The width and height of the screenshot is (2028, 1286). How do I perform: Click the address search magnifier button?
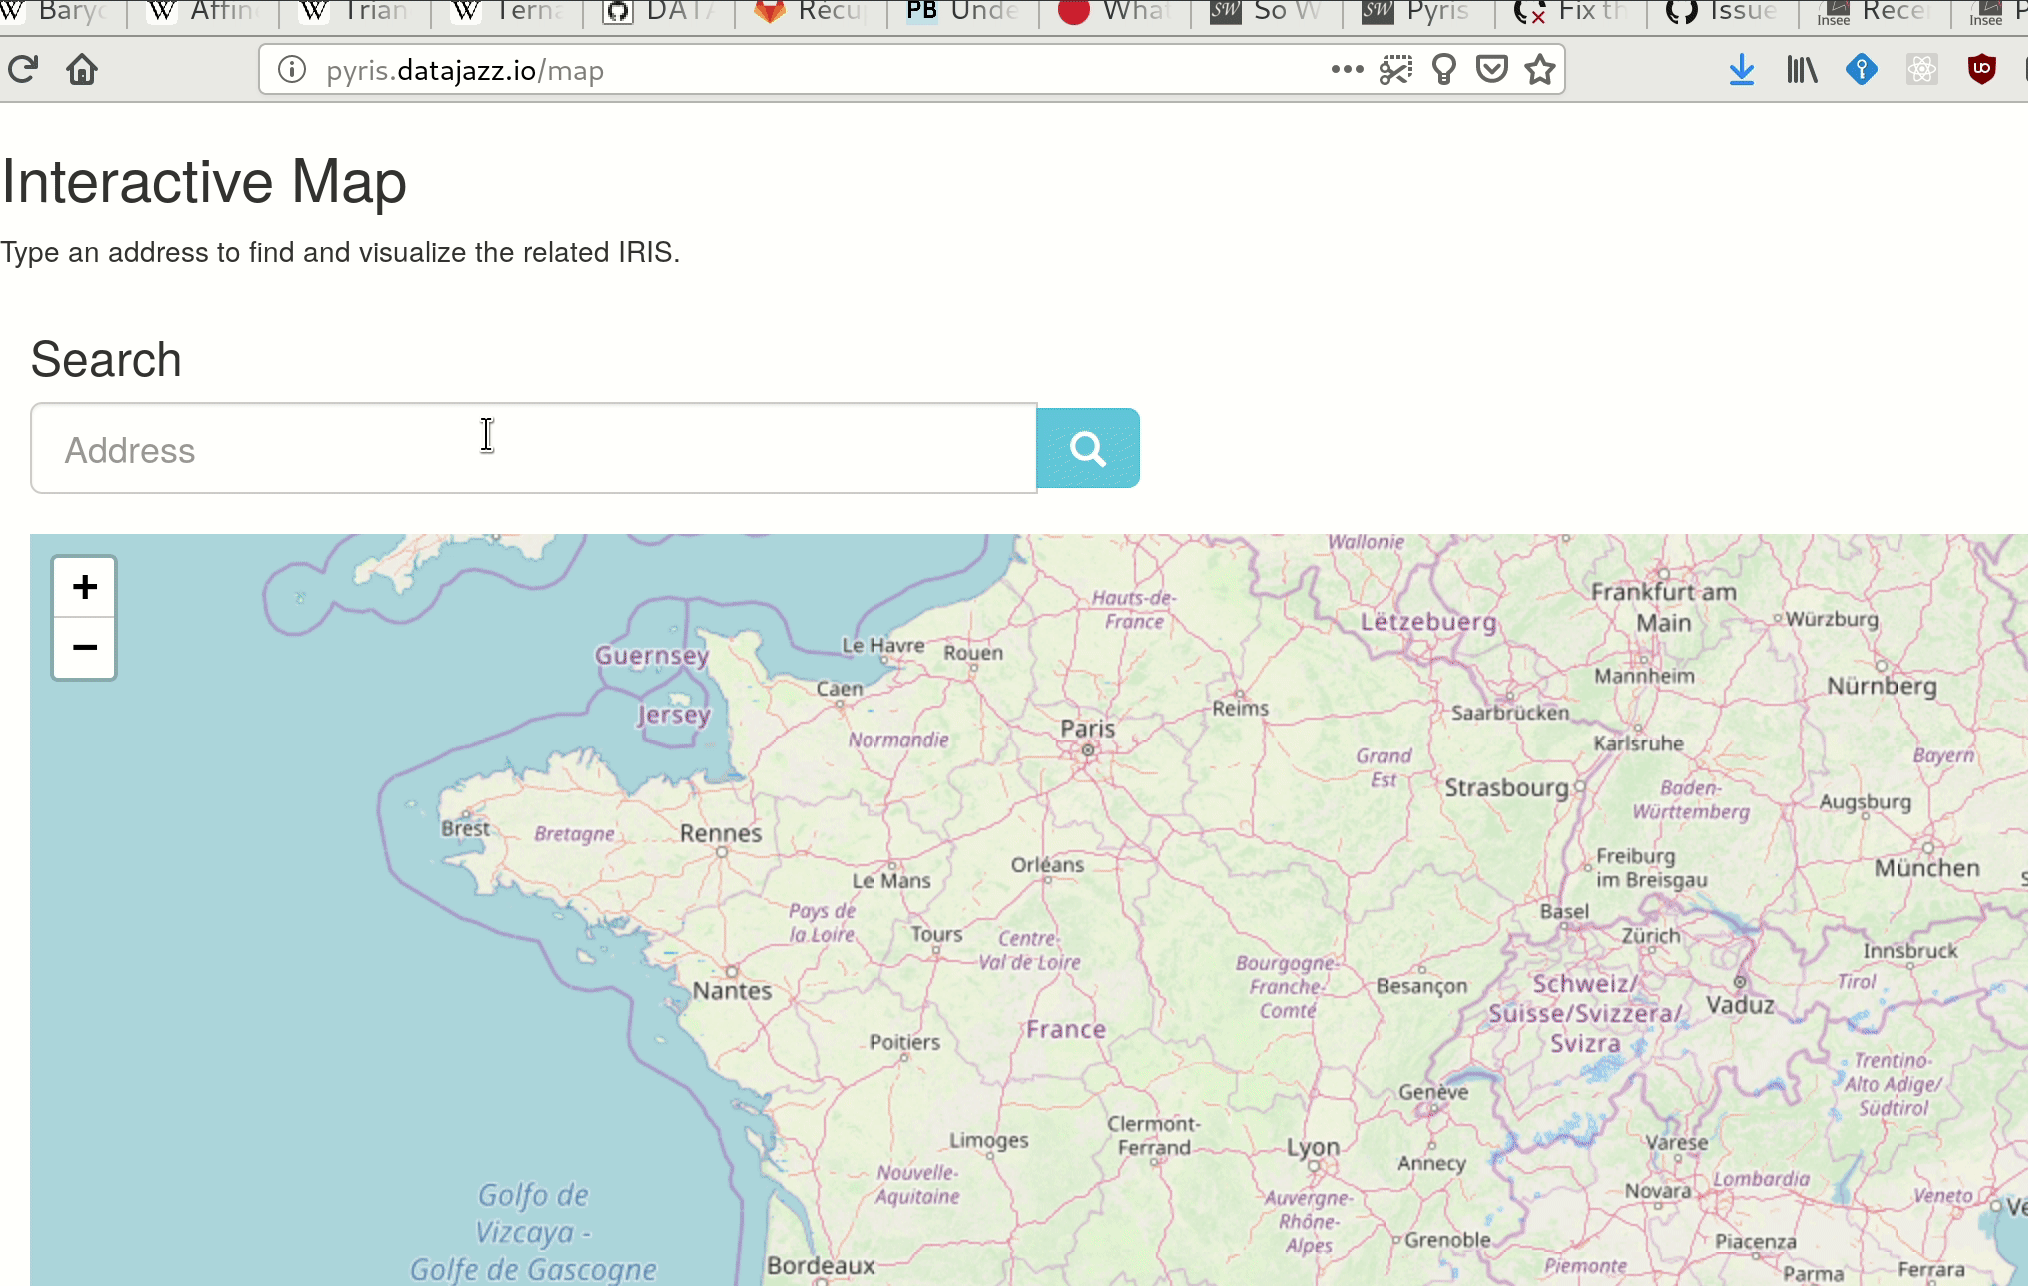1088,448
